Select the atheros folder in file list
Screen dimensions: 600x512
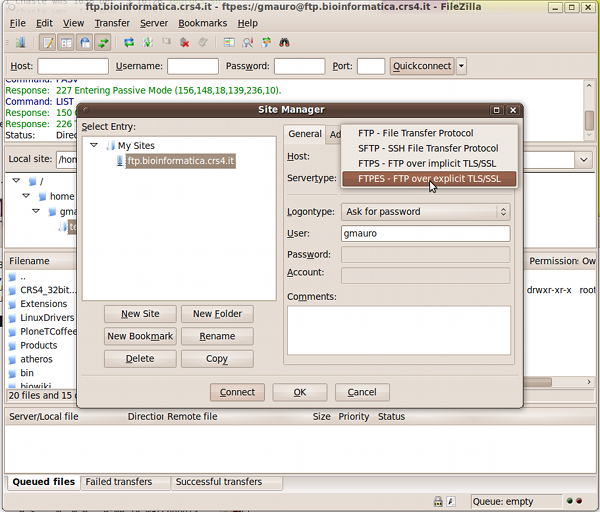(36, 359)
